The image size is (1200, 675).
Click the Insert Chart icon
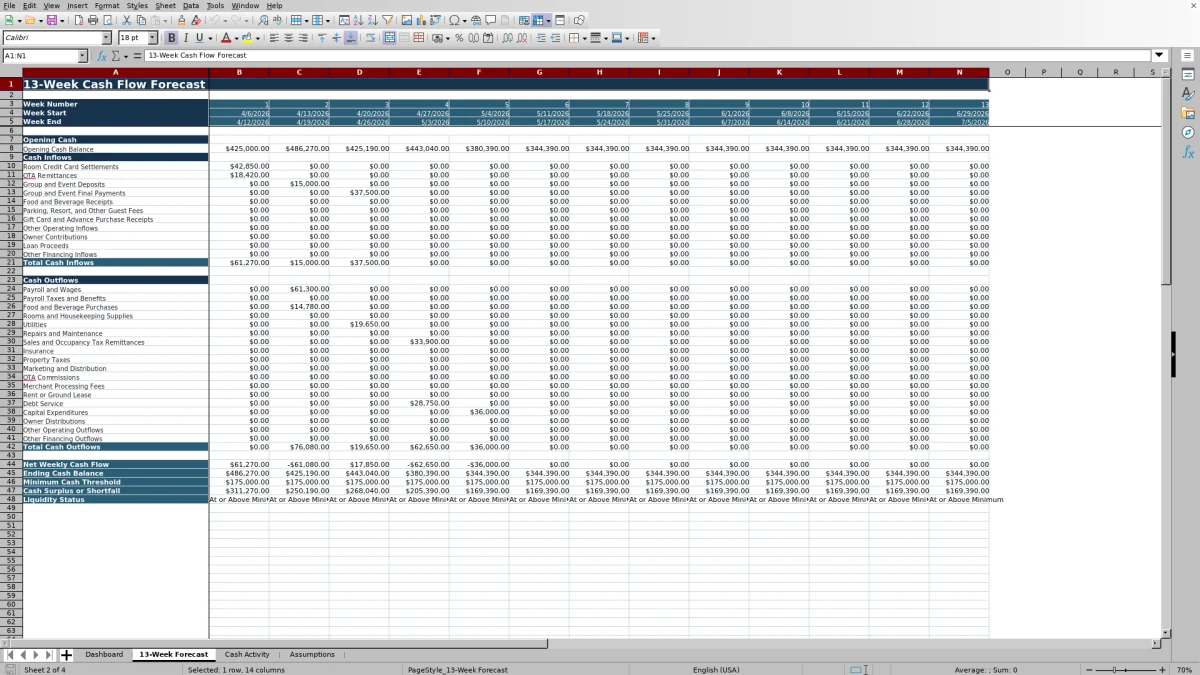[x=421, y=20]
